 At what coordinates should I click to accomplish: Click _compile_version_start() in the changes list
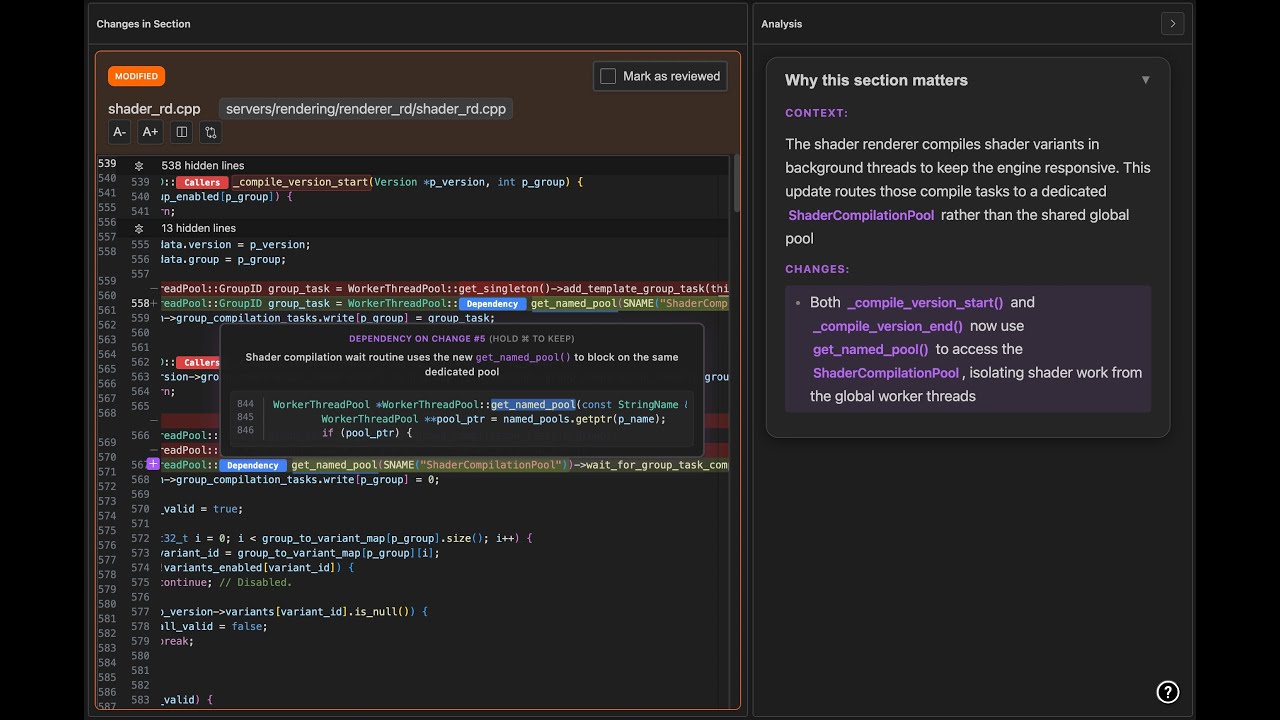click(x=924, y=302)
